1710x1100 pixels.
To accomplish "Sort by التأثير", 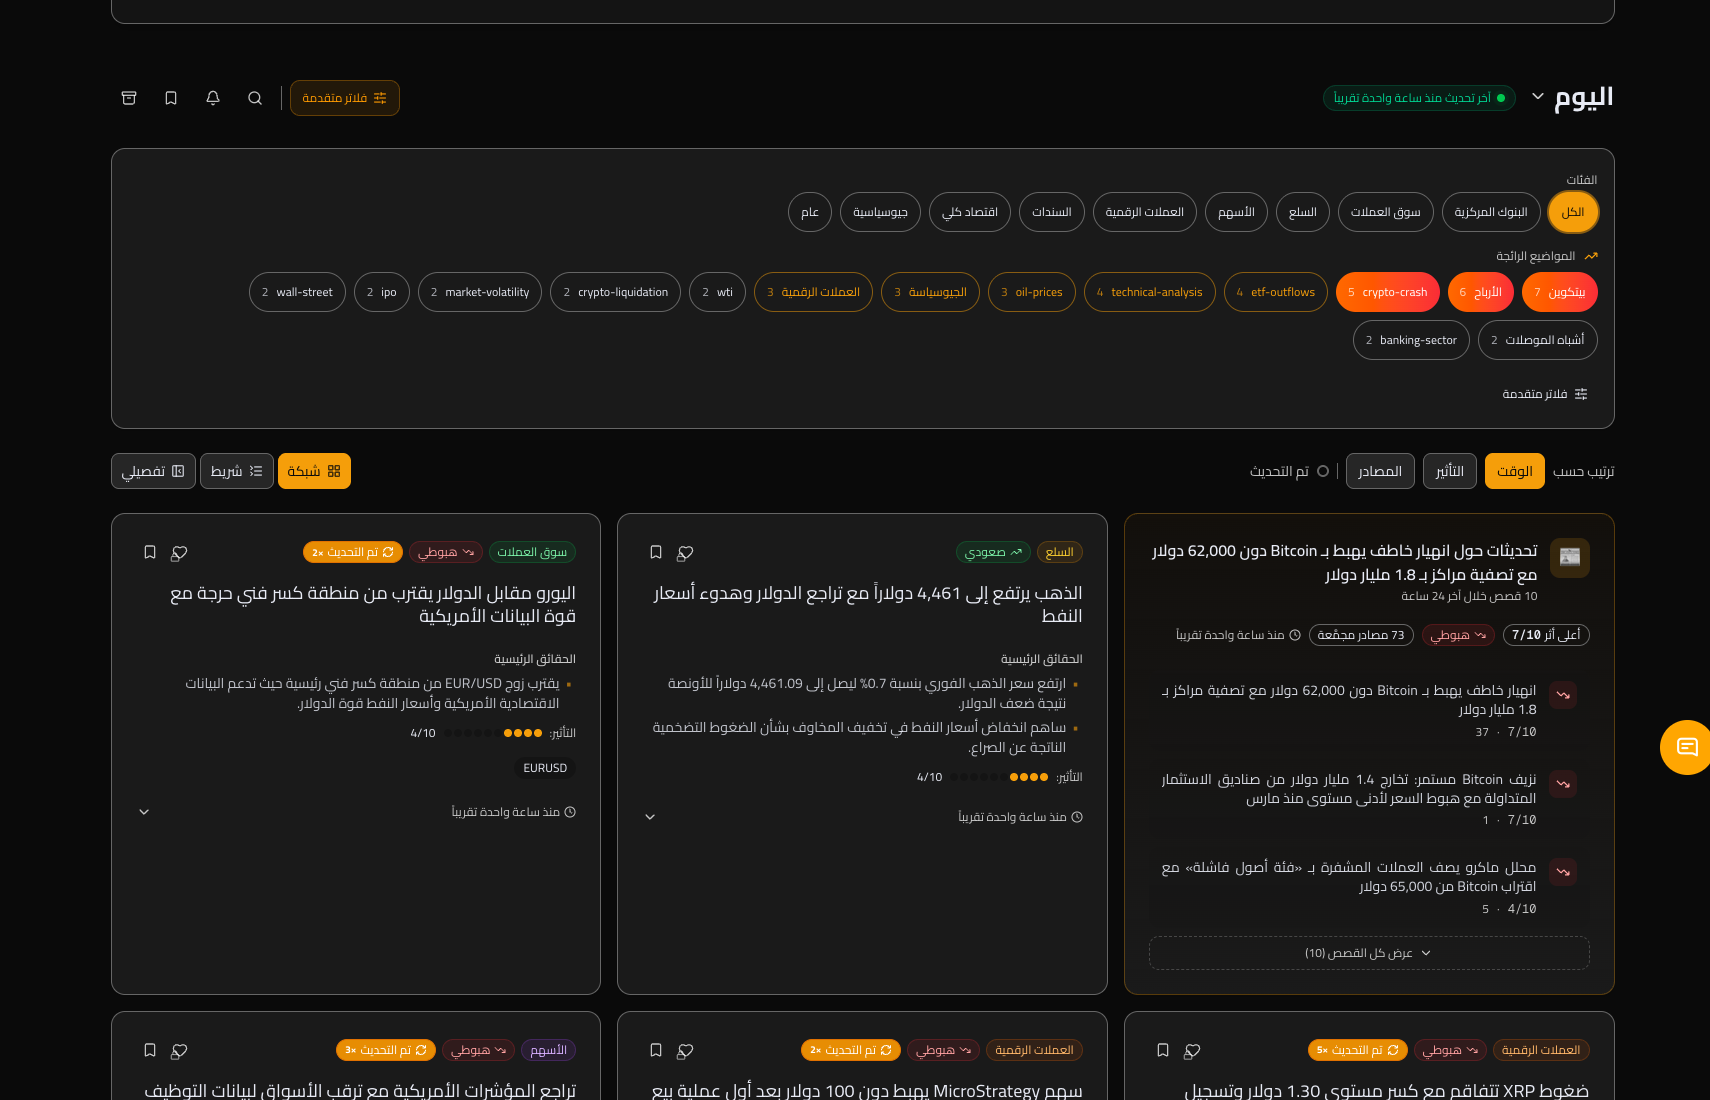I will coord(1450,471).
